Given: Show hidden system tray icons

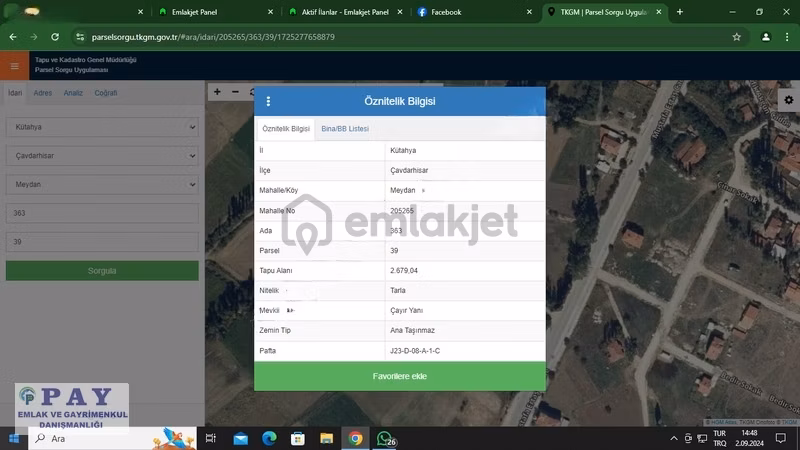Looking at the screenshot, I should point(673,438).
